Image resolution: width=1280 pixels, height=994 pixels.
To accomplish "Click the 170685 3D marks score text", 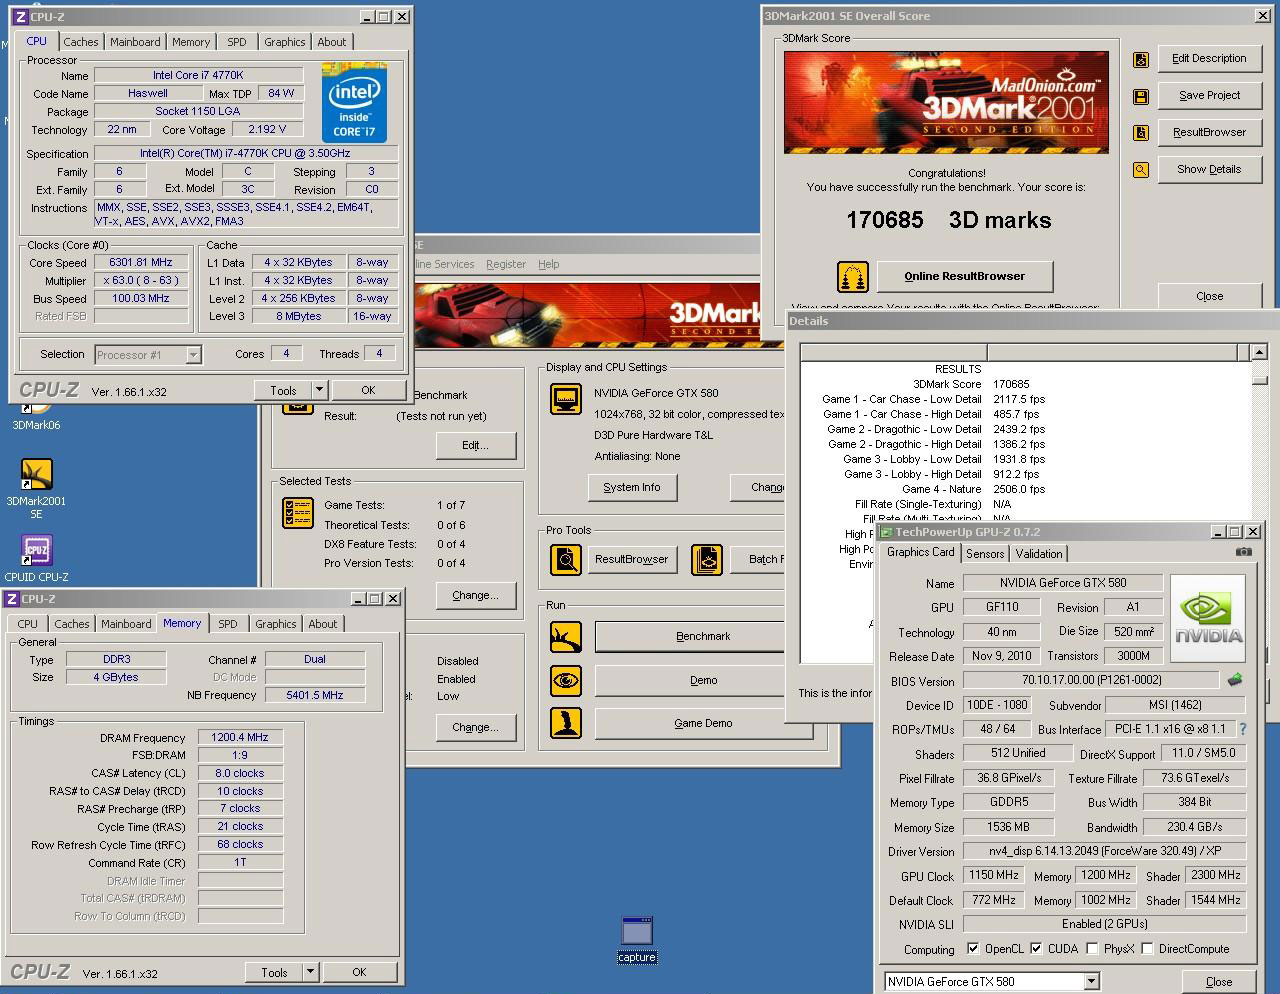I will pyautogui.click(x=949, y=220).
